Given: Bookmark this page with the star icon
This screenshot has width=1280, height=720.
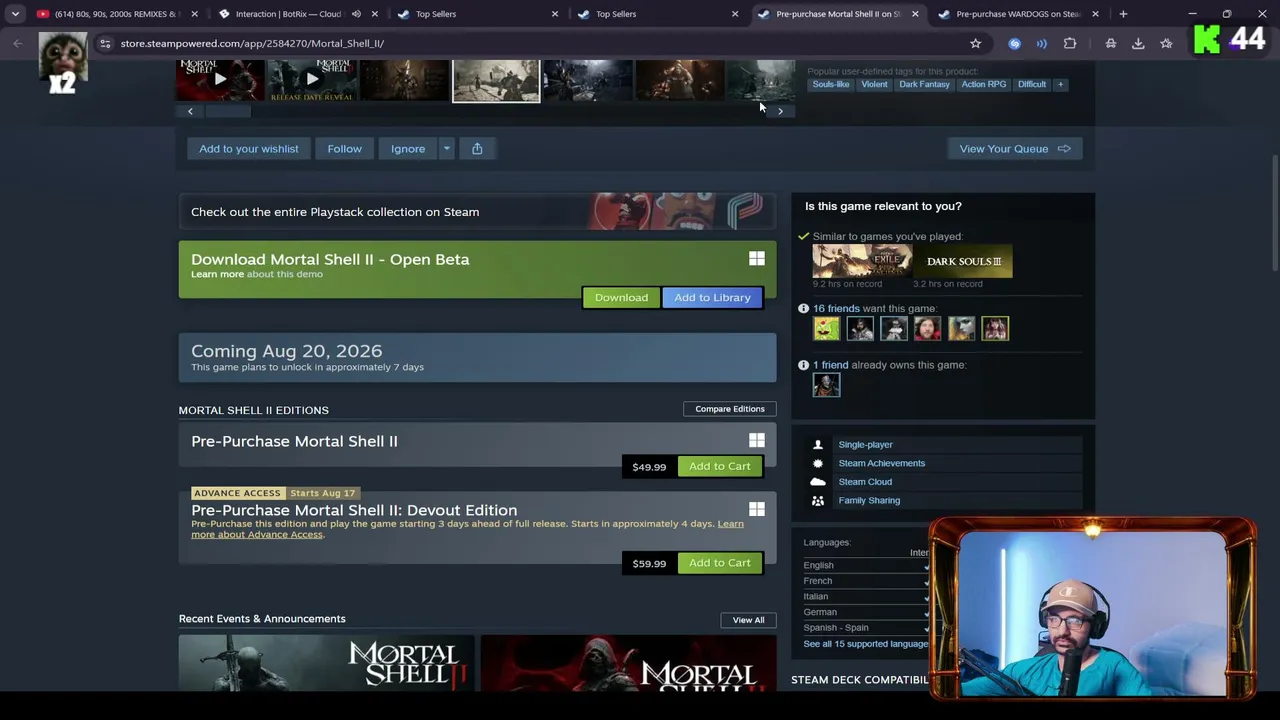Looking at the screenshot, I should point(975,43).
